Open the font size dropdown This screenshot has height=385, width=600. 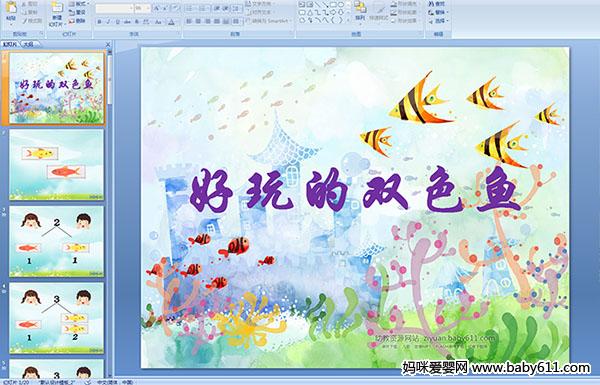click(x=142, y=8)
